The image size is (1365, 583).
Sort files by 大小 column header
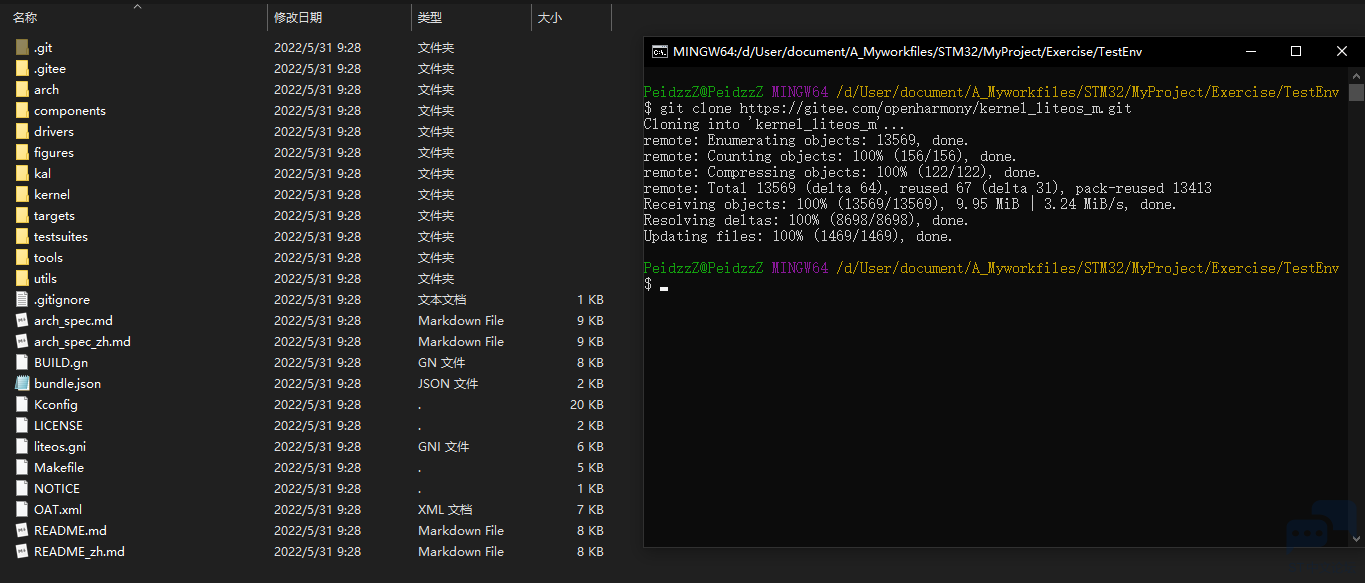coord(549,18)
